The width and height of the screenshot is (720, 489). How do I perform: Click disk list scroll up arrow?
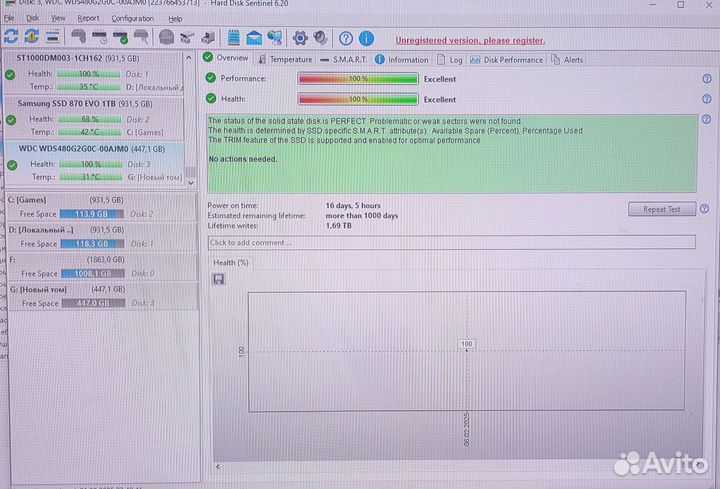click(189, 58)
